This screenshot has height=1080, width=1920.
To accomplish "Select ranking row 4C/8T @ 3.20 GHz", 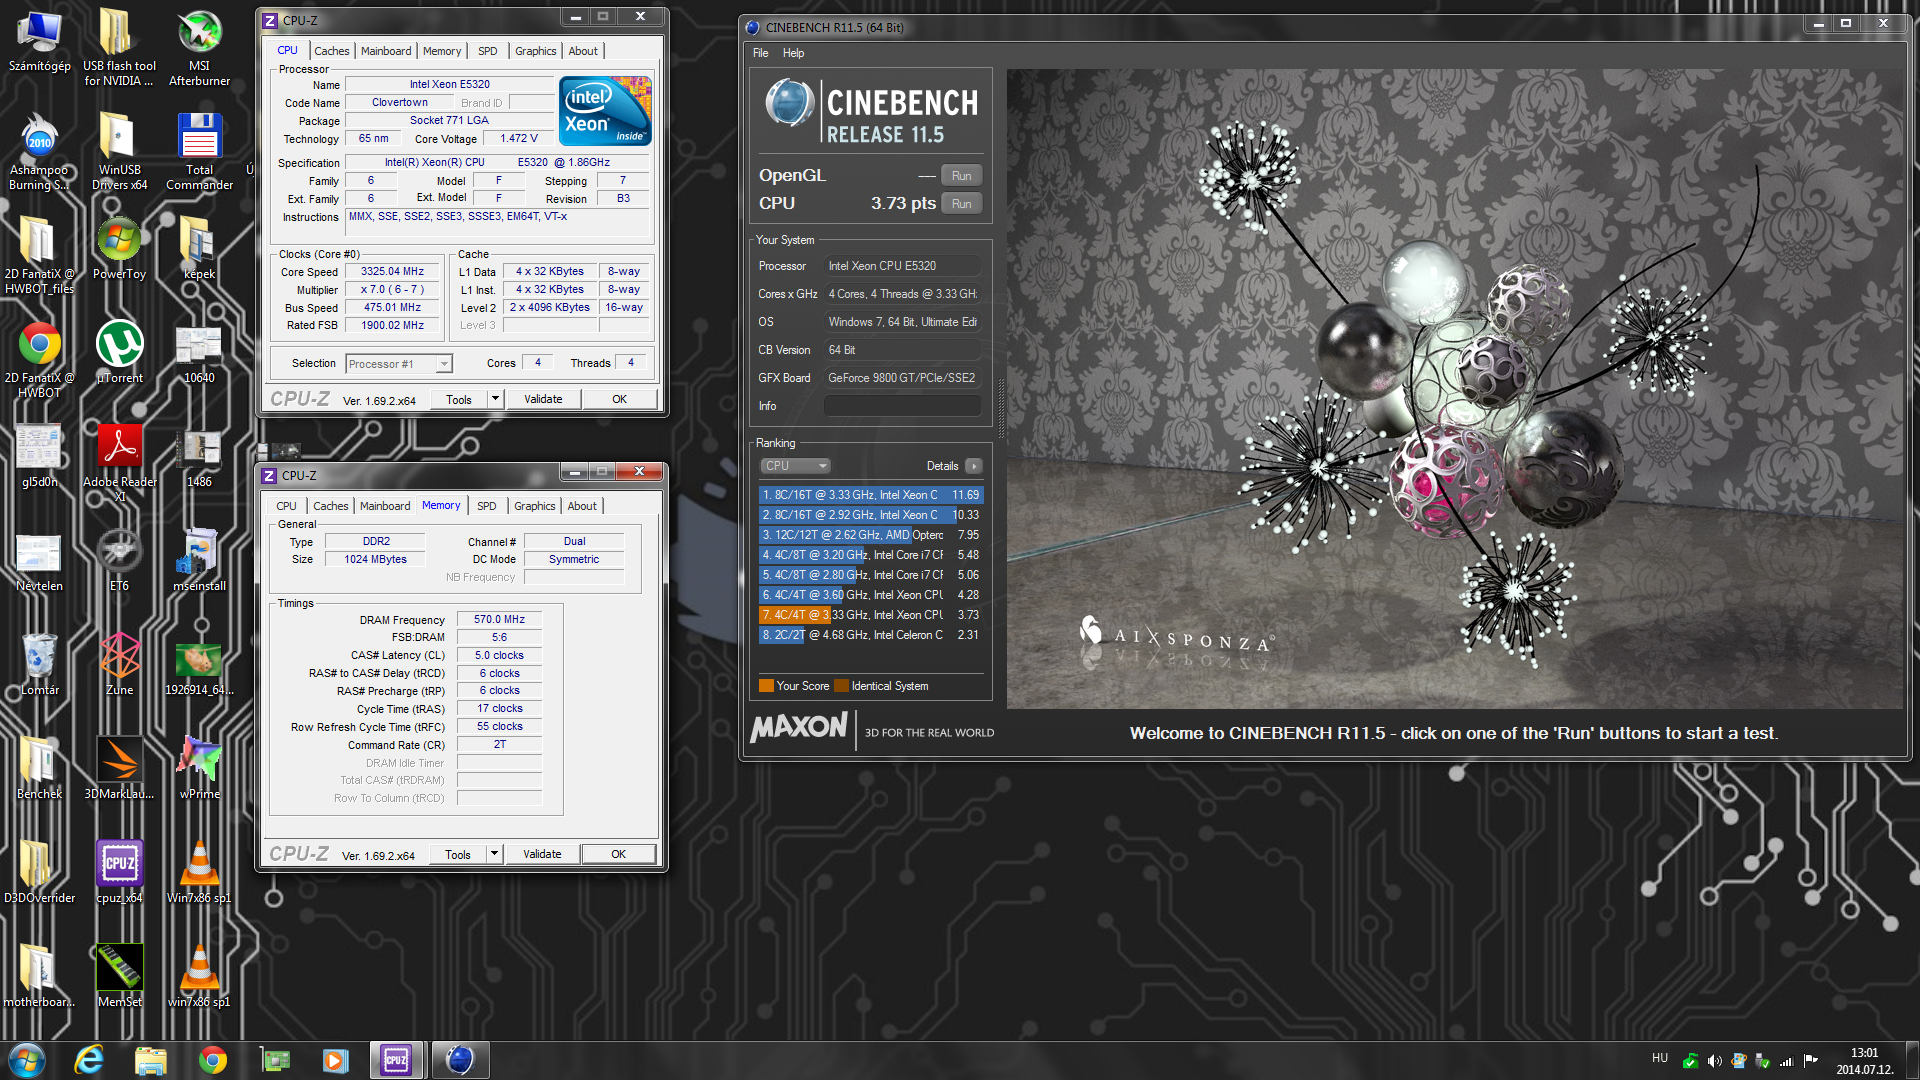I will coord(871,555).
